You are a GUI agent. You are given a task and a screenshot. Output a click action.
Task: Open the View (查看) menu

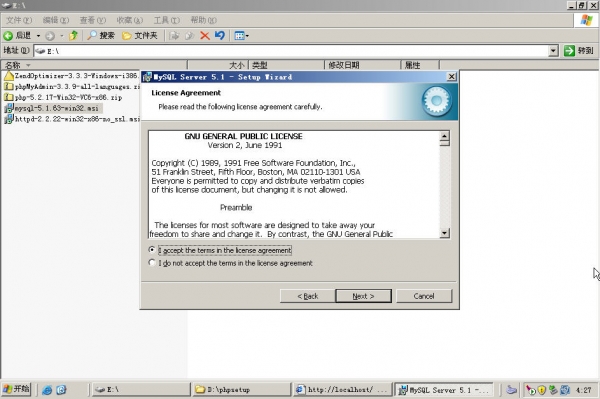point(93,20)
